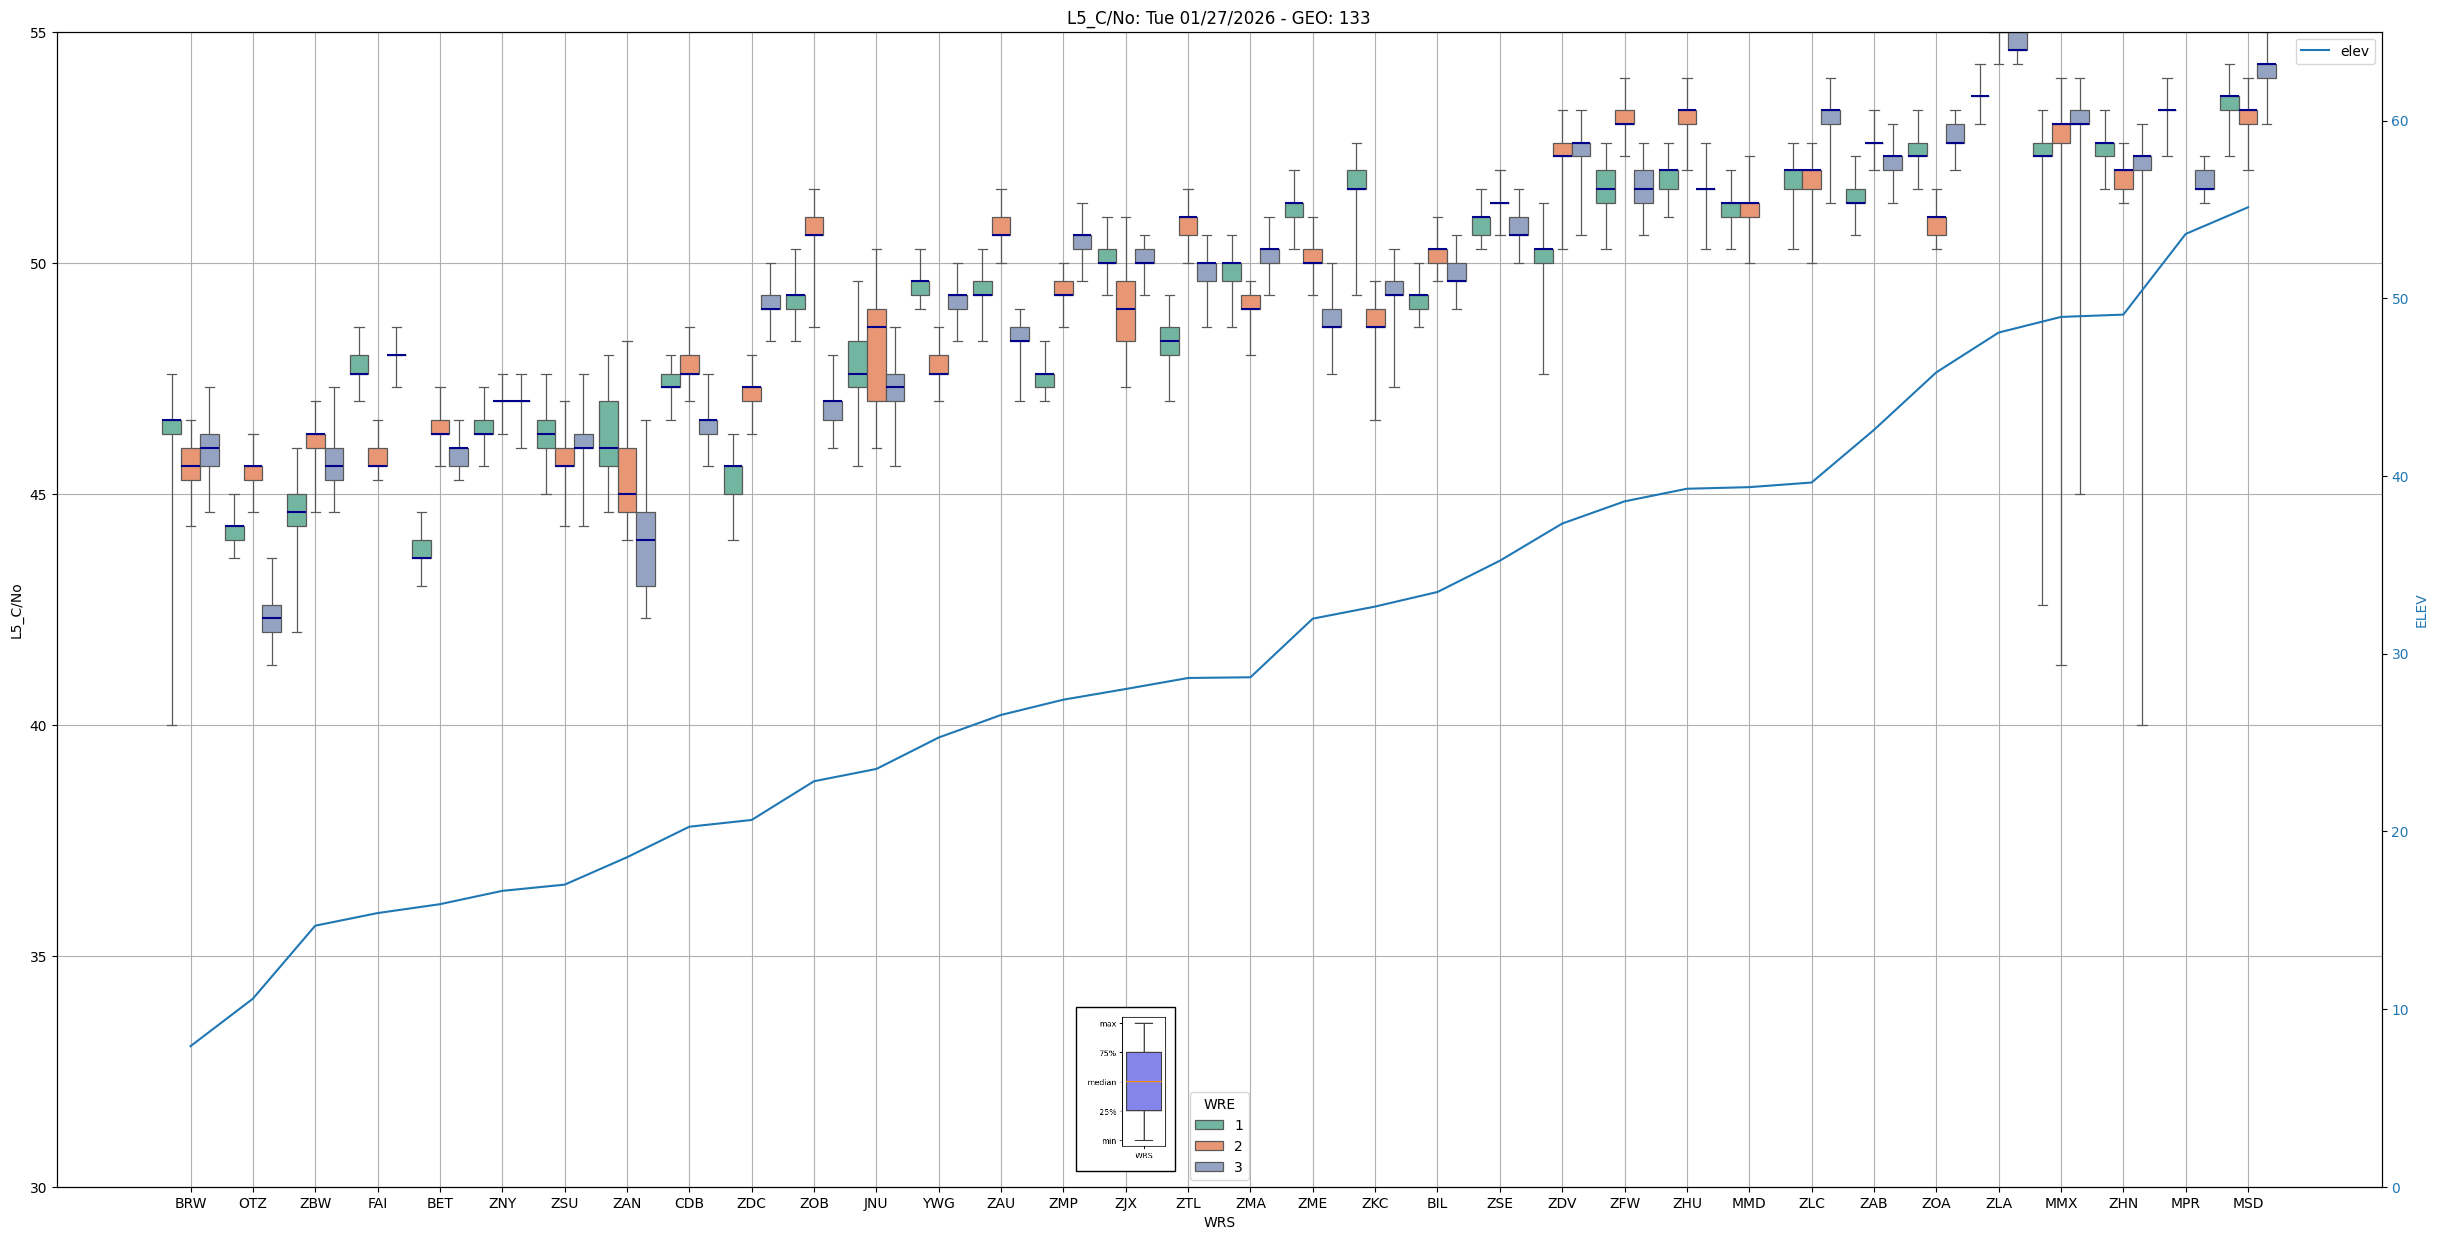Click the chart title L5_C/No GEO: 133
Image resolution: width=2438 pixels, height=1240 pixels.
[1218, 18]
